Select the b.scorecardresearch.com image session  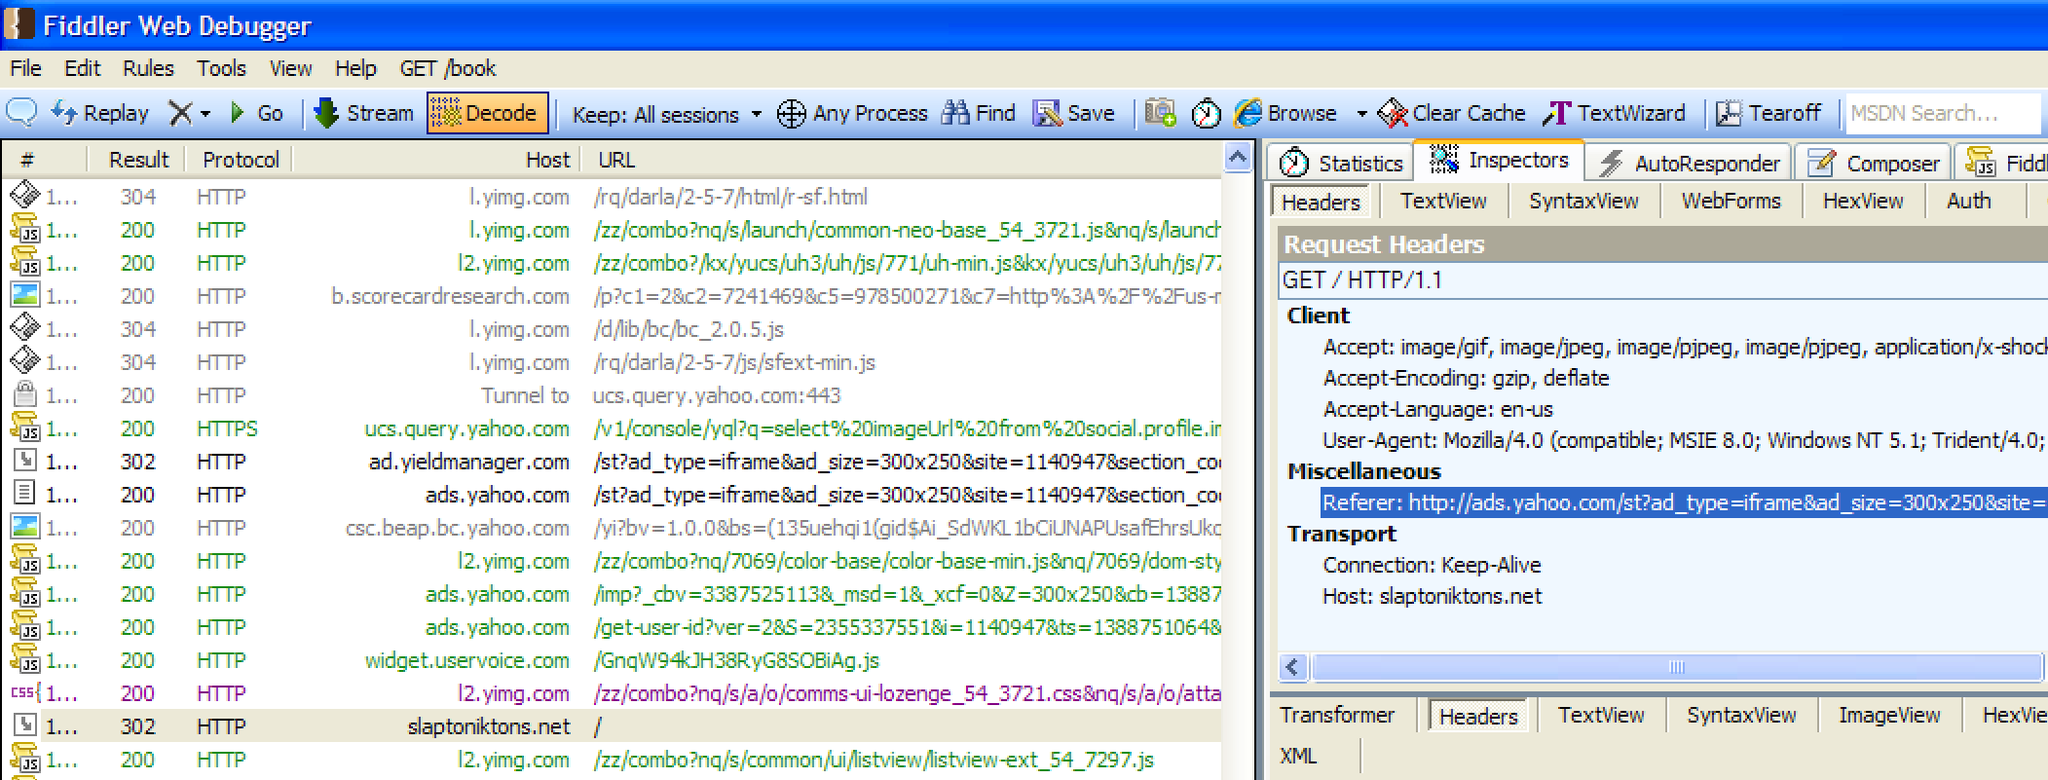click(612, 296)
